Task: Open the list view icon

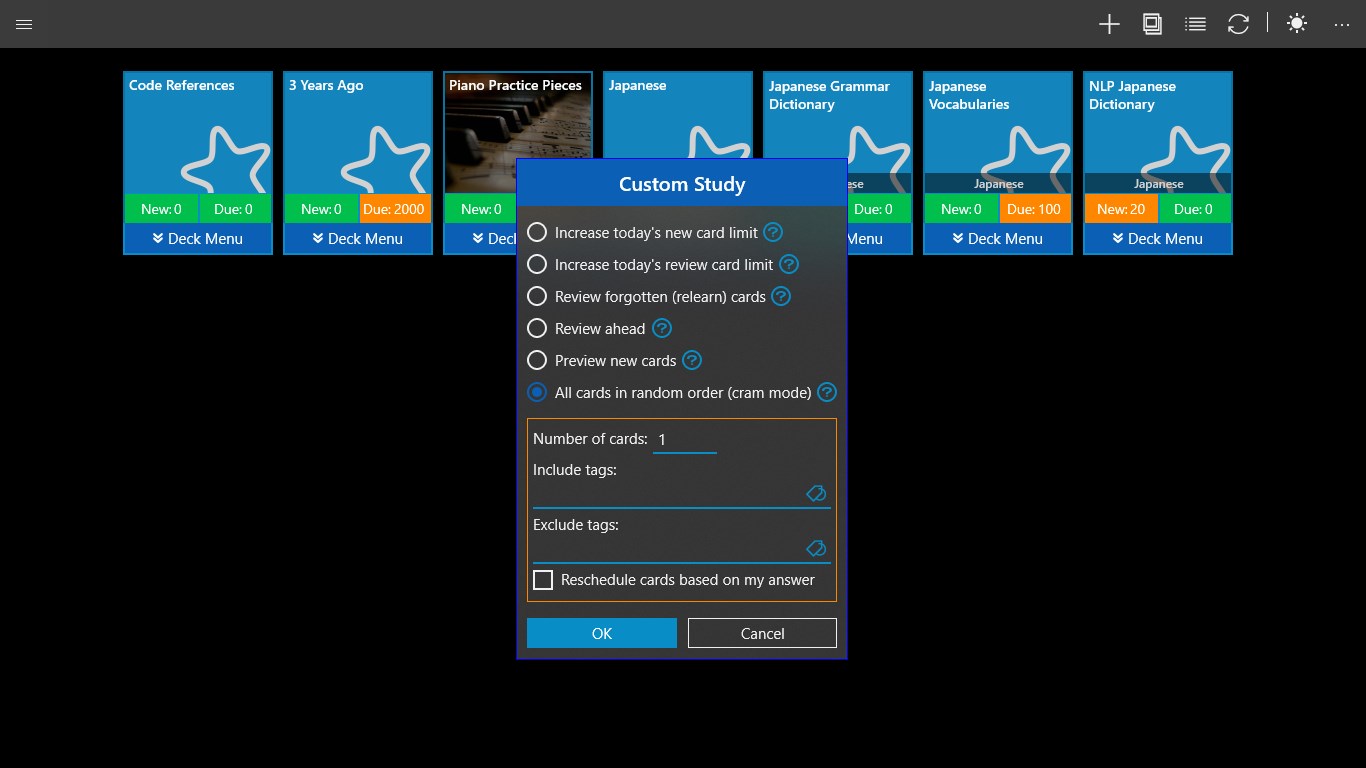Action: [1195, 23]
